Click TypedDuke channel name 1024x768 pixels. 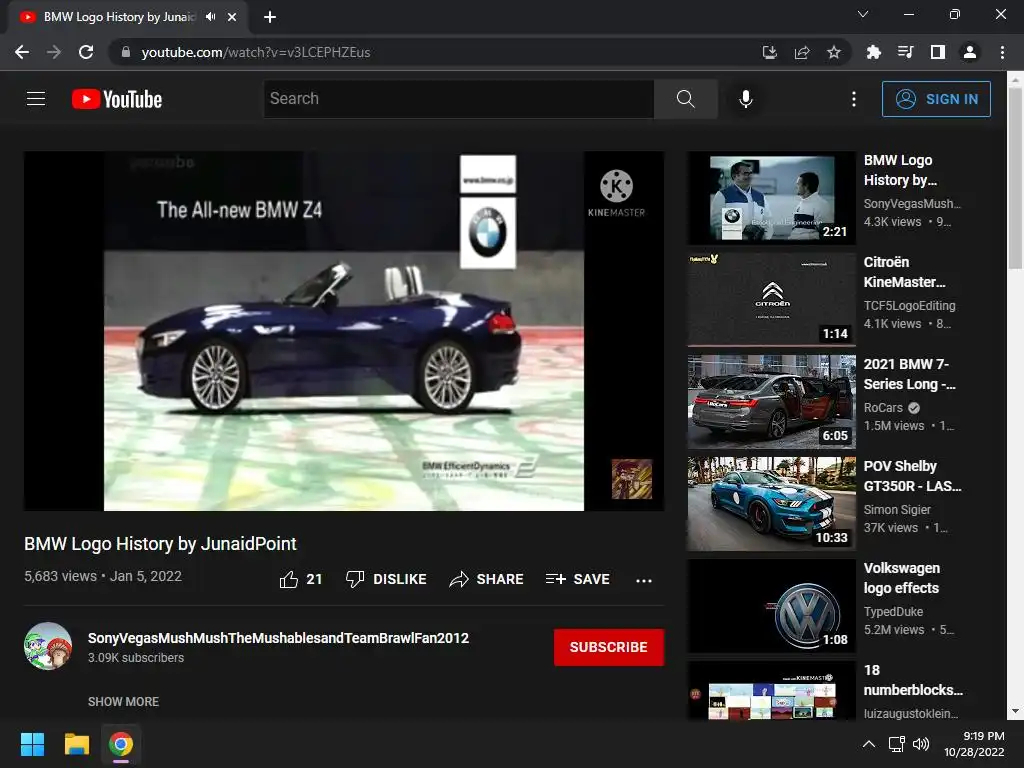(893, 611)
